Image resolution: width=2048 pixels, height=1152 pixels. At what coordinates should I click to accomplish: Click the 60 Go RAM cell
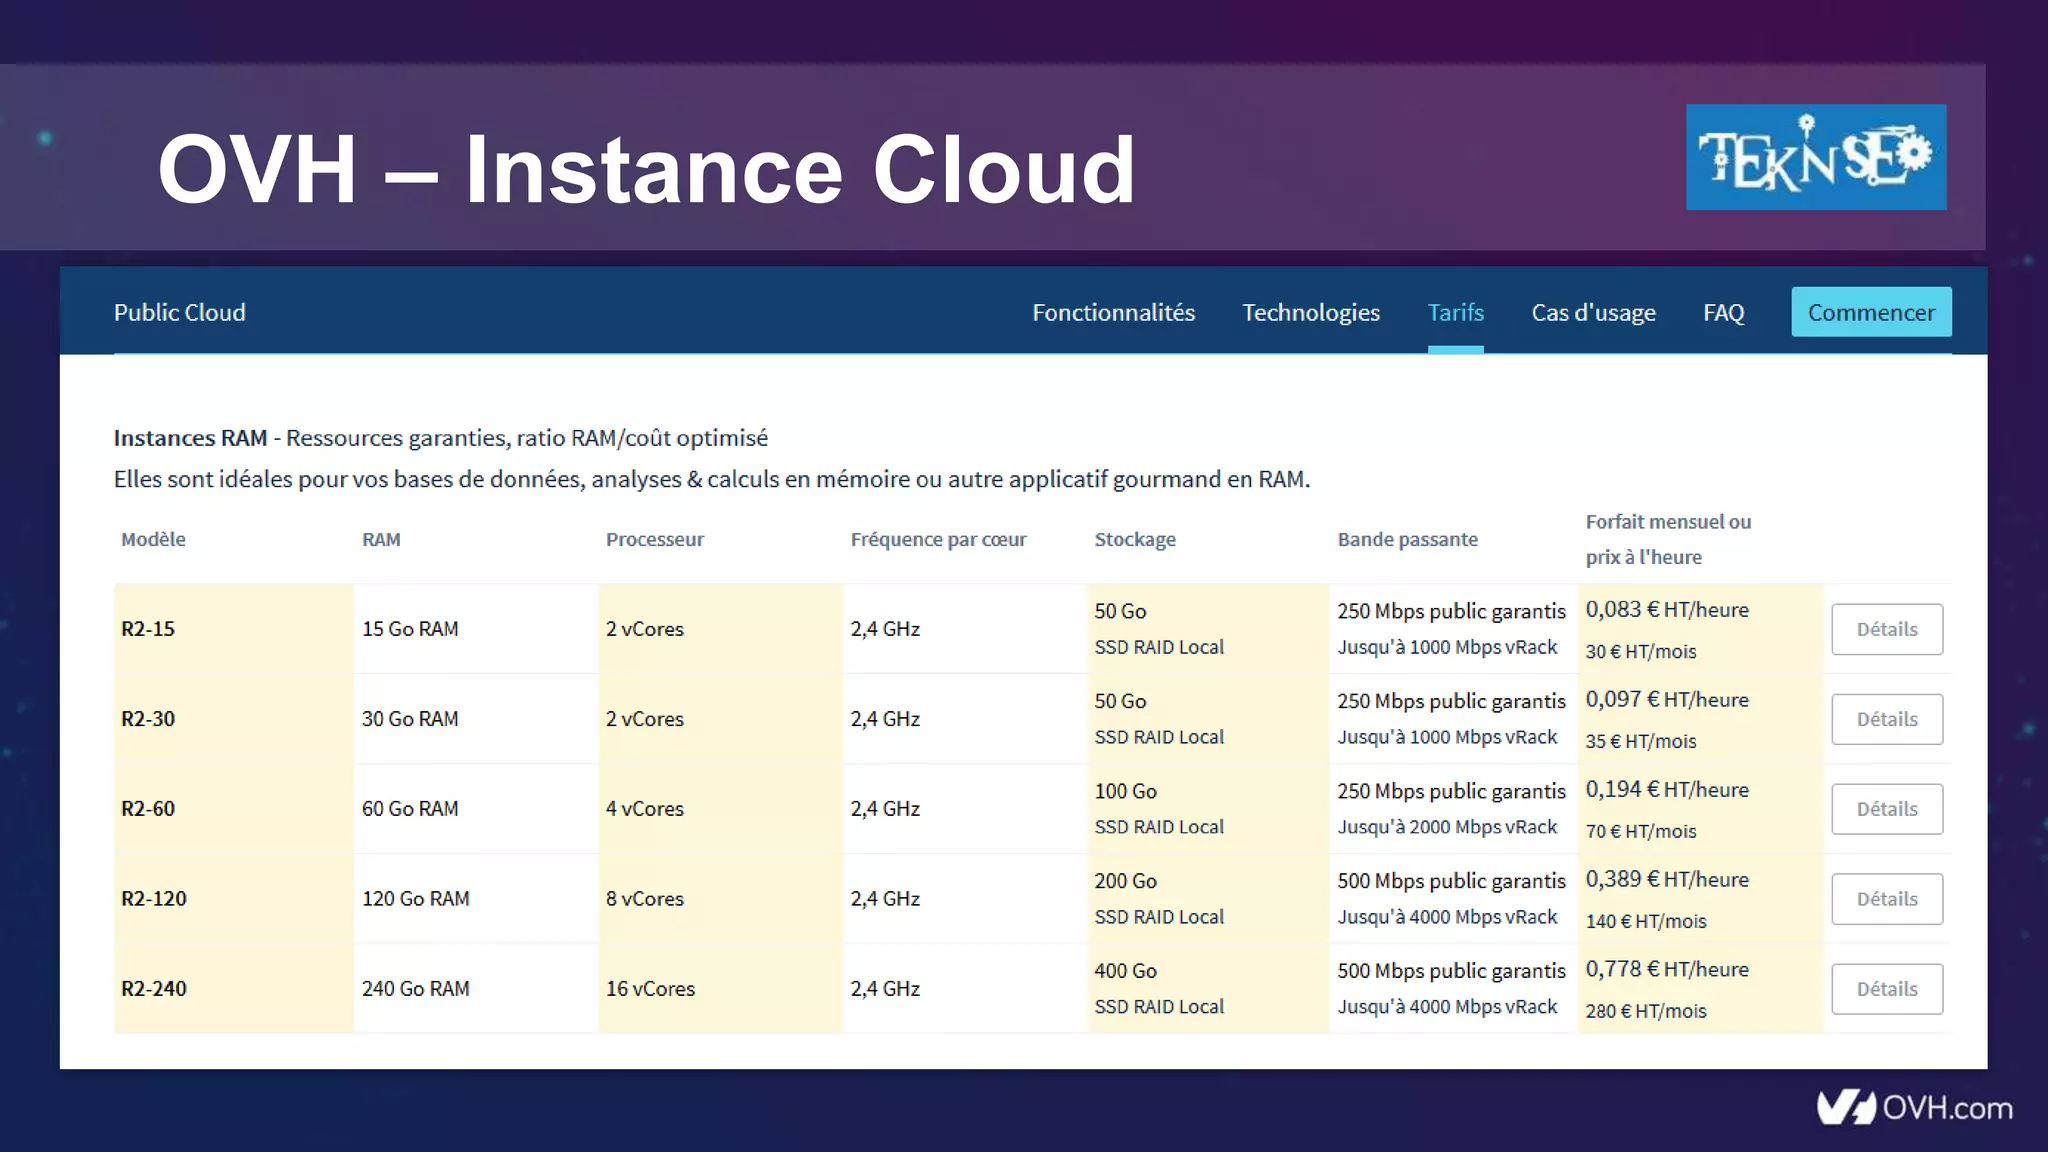(x=410, y=809)
